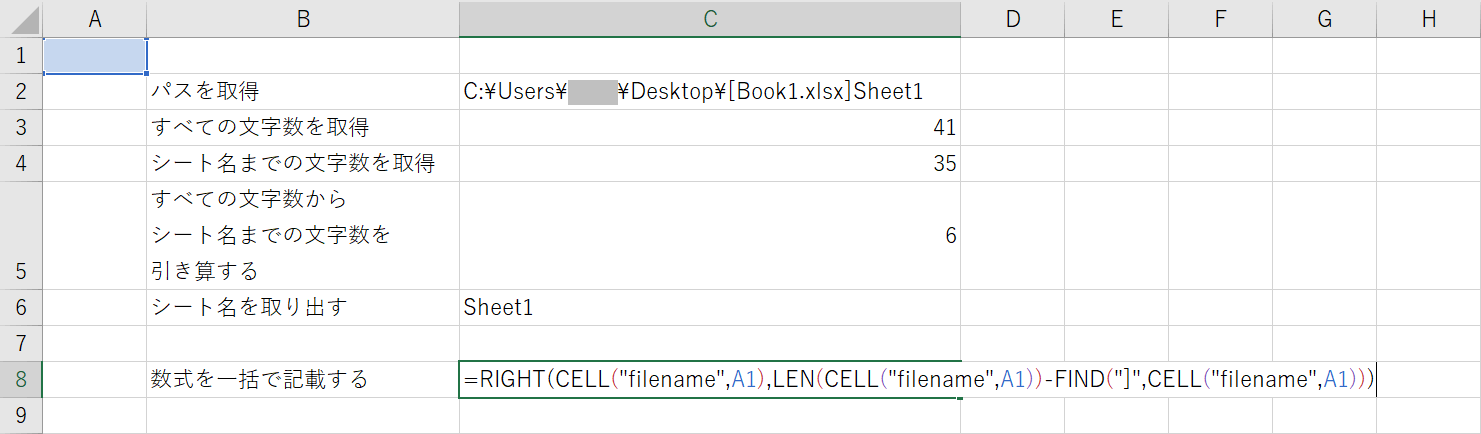Screen dimensions: 1481x434
Task: Click row 2 header
Action: tap(21, 91)
